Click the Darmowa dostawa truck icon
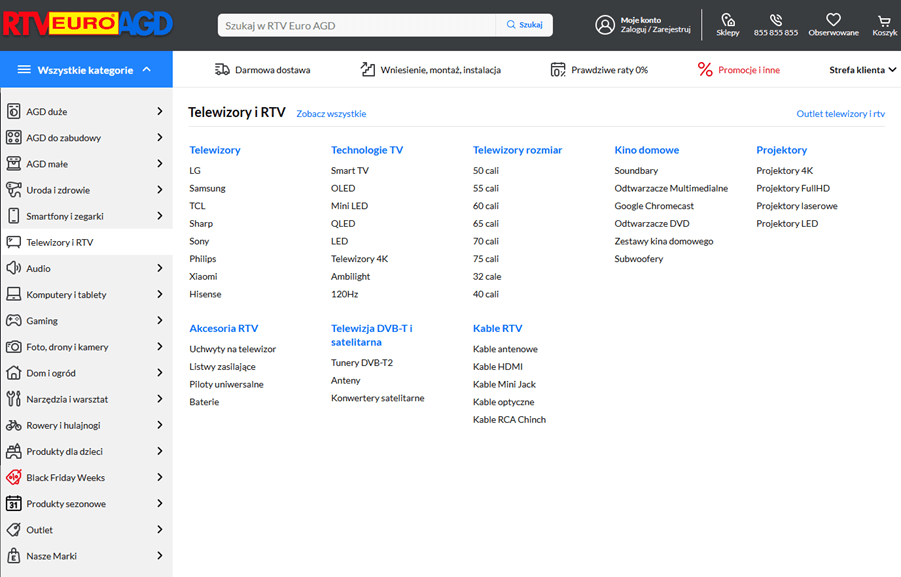Viewport: 901px width, 577px height. coord(222,70)
